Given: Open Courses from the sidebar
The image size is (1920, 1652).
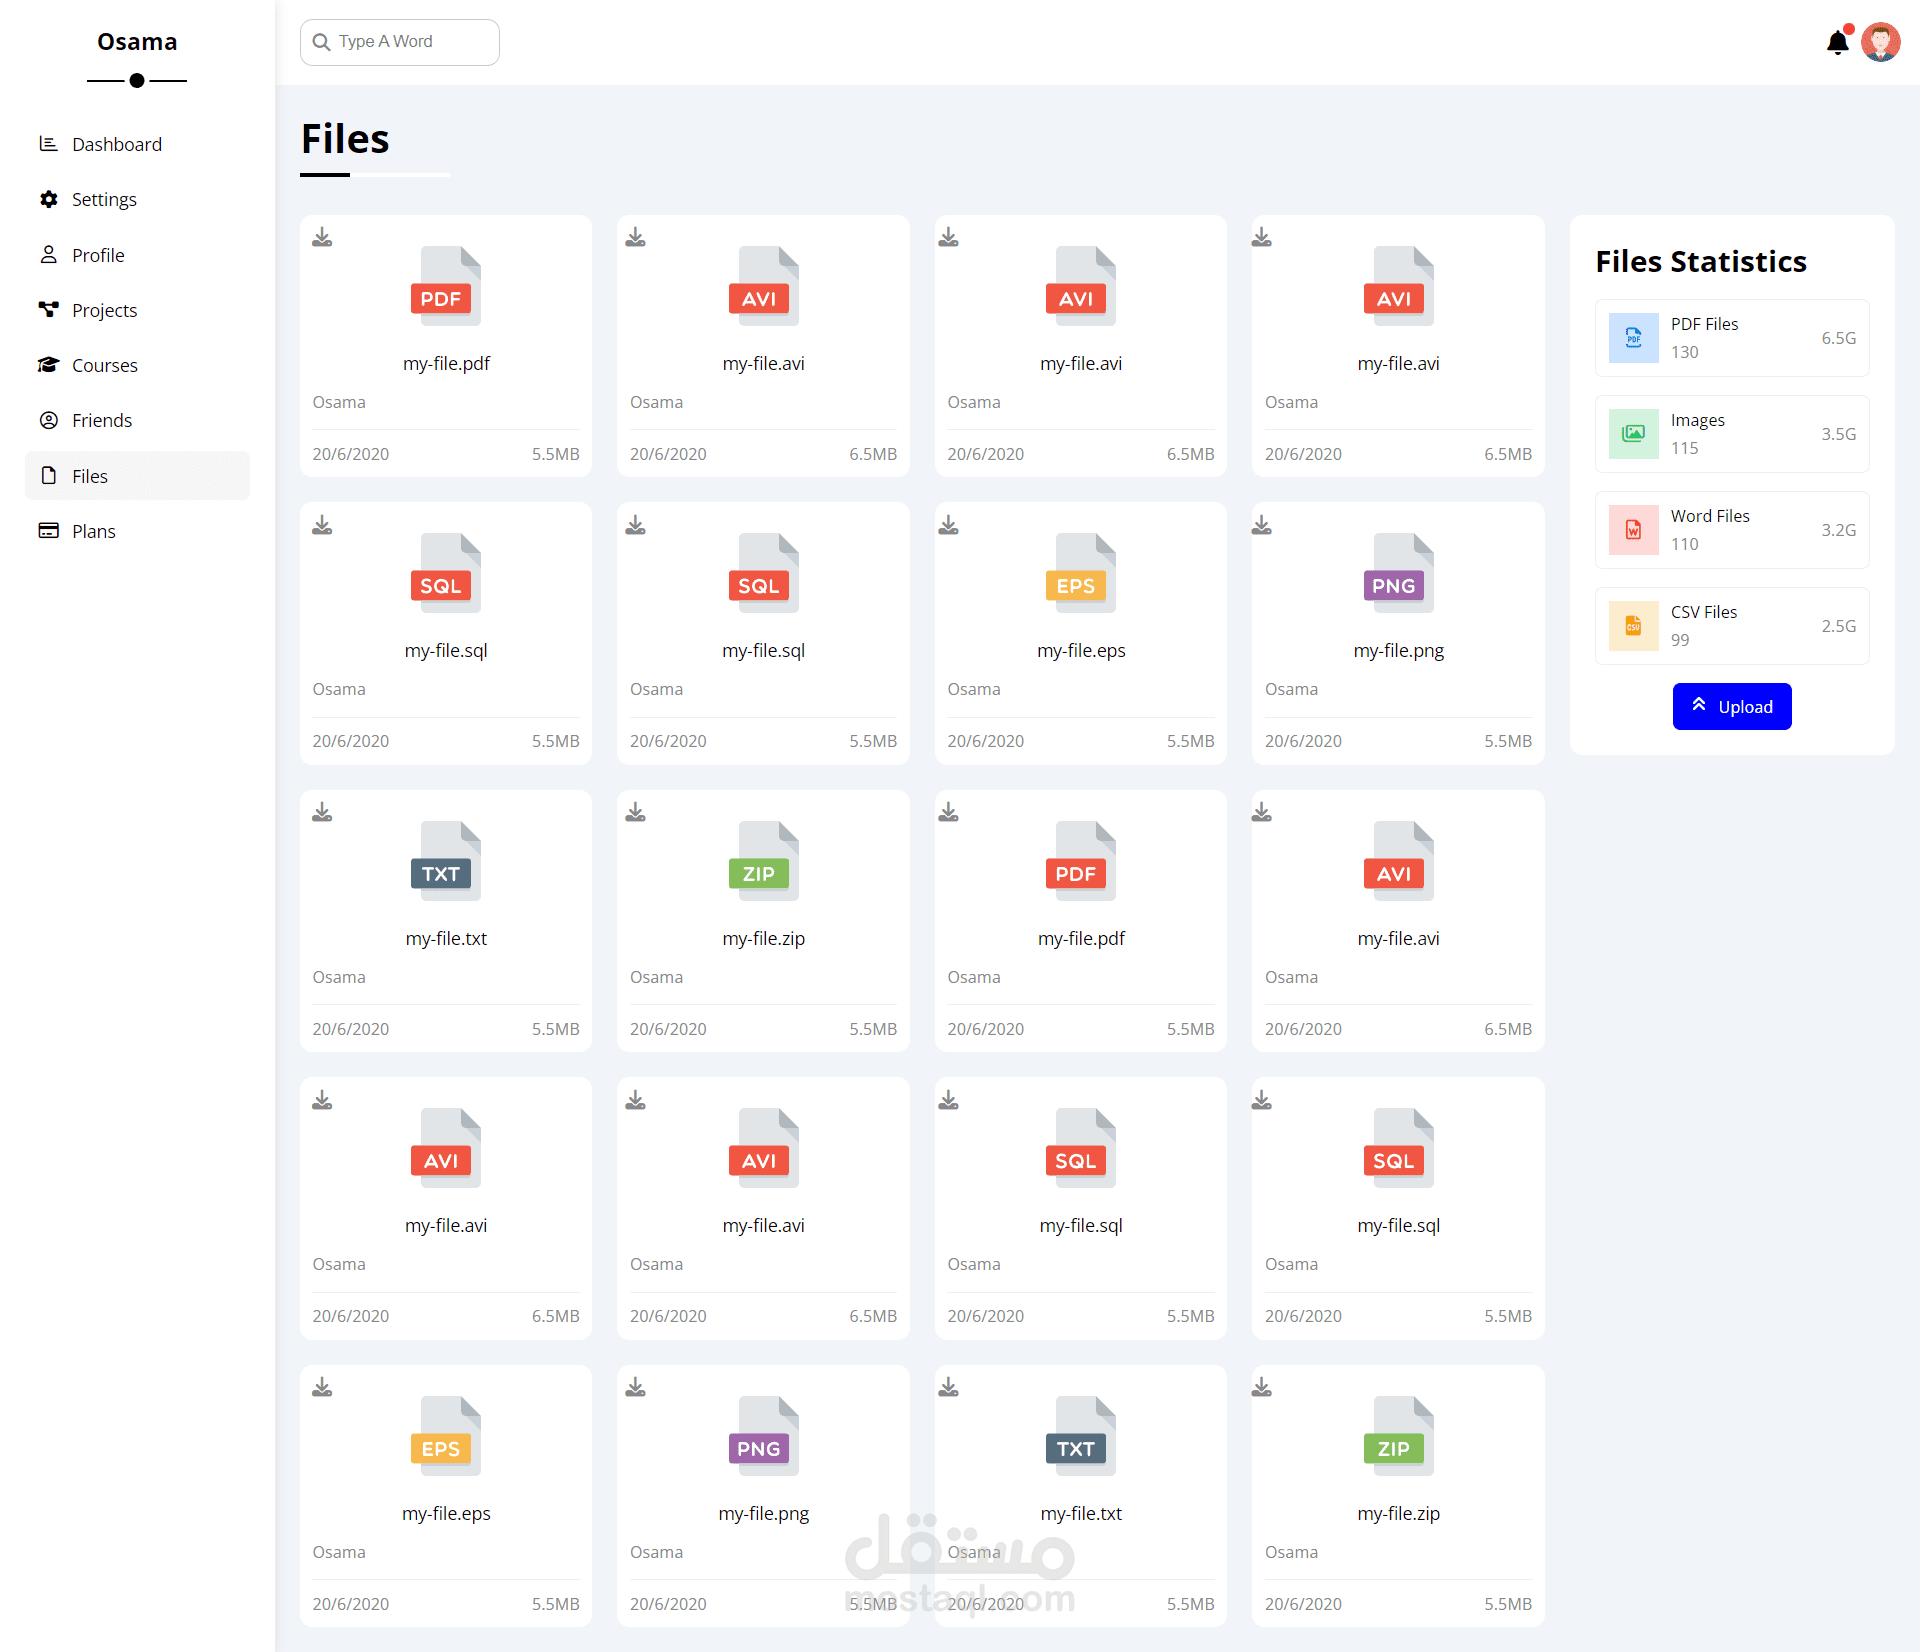Looking at the screenshot, I should click(x=104, y=365).
